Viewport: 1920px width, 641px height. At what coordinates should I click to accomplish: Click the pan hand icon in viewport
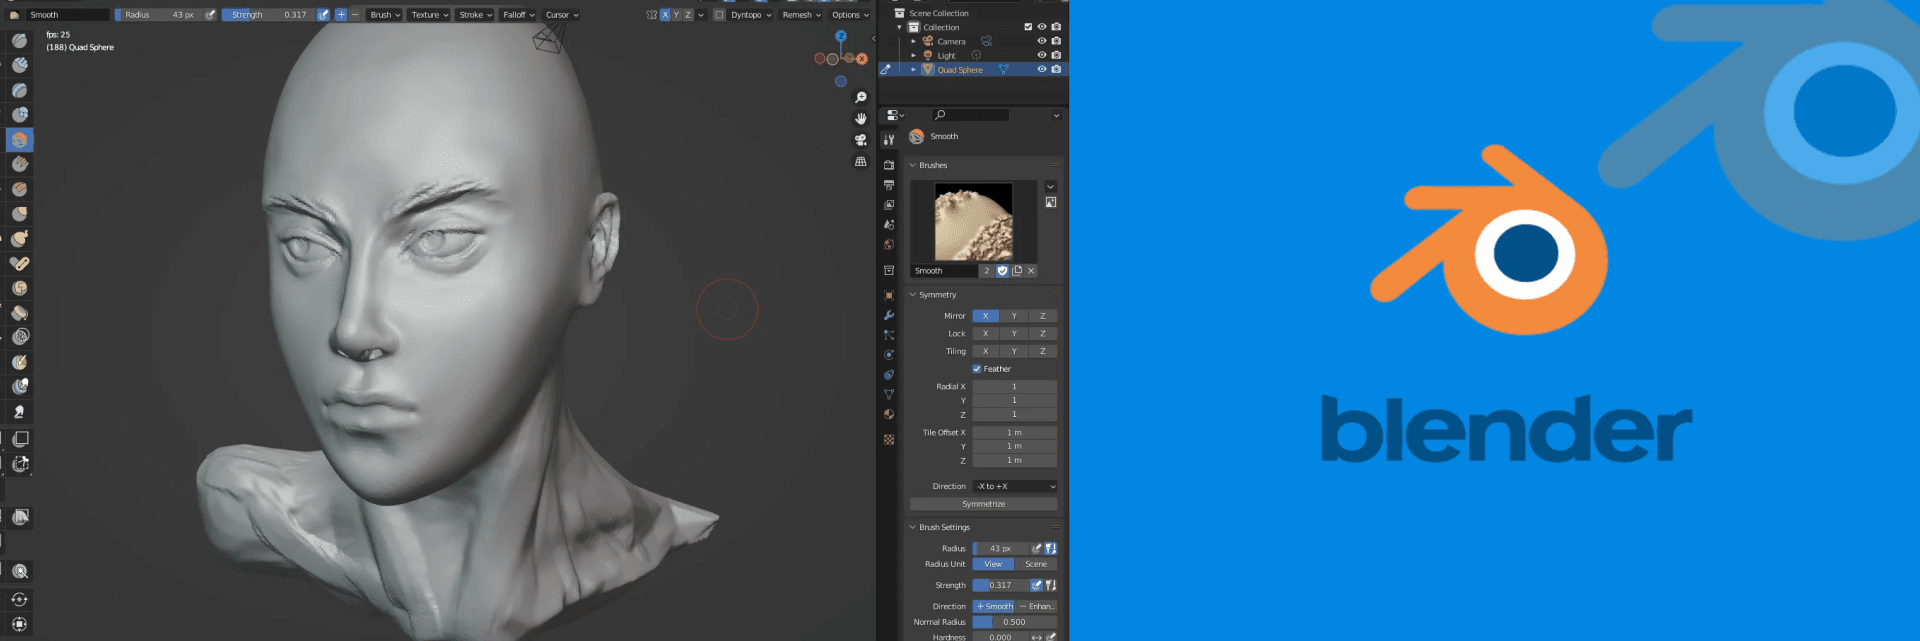click(x=860, y=118)
